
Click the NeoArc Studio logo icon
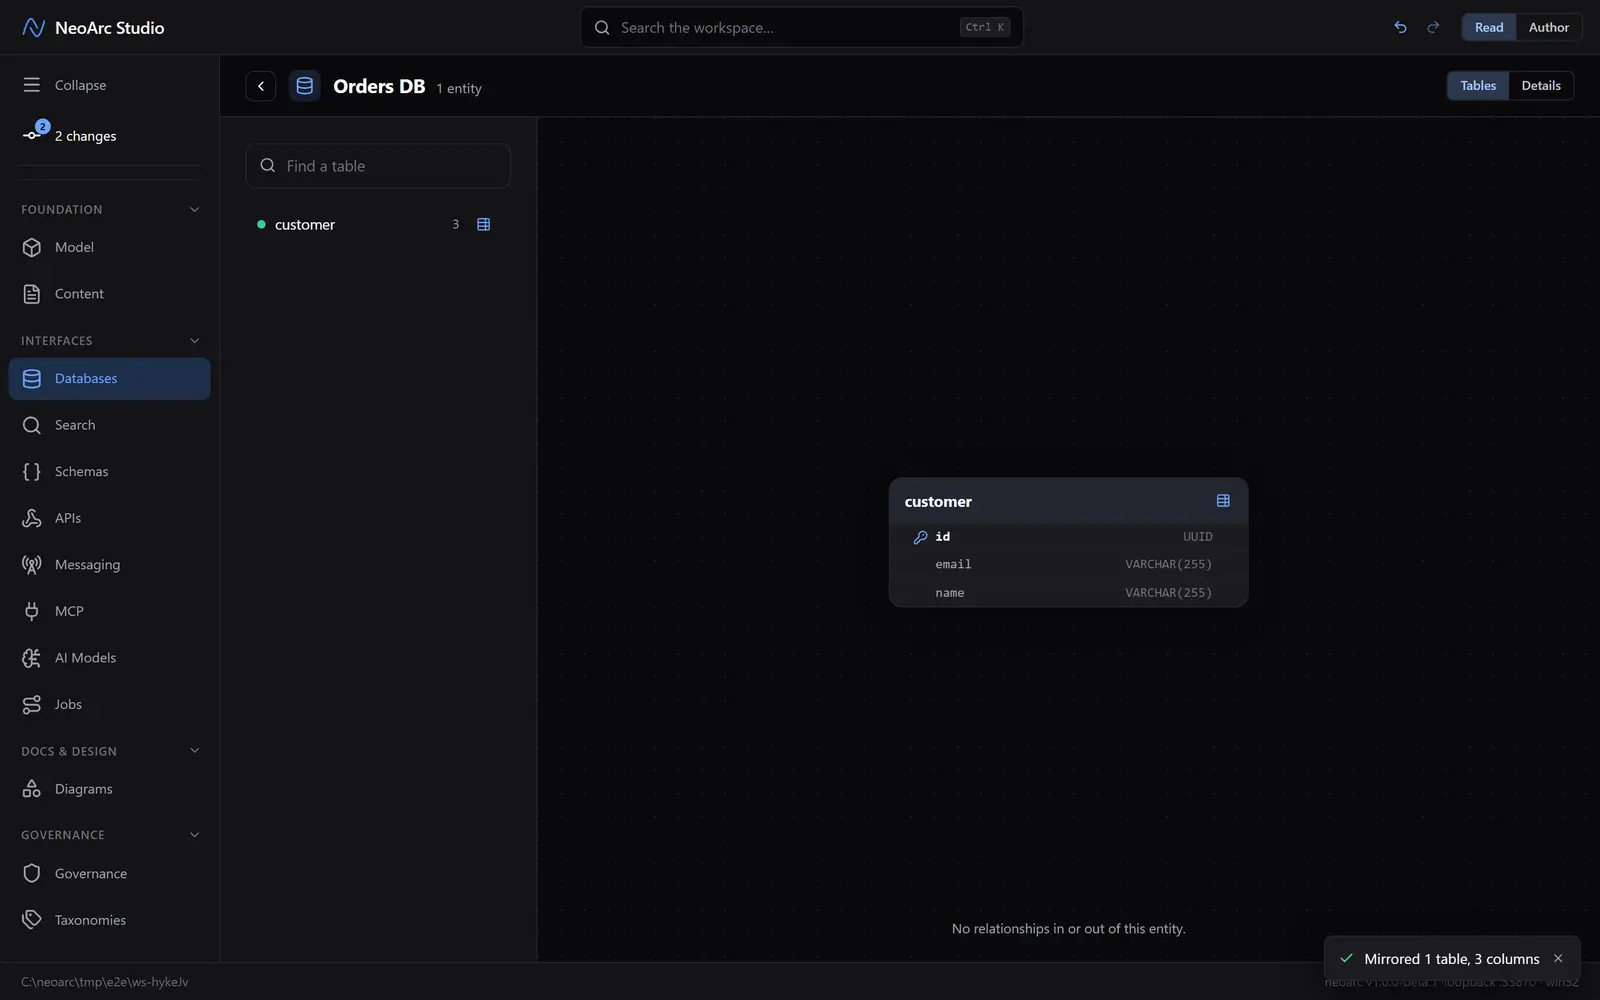tap(33, 27)
